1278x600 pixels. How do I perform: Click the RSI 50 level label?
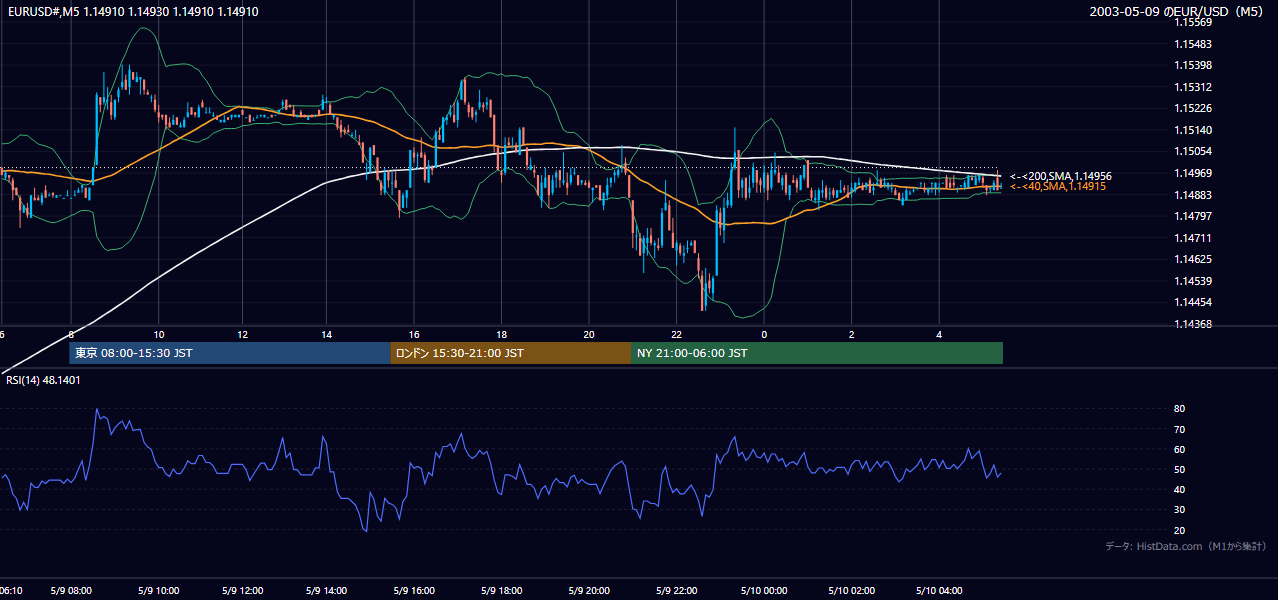[1179, 469]
